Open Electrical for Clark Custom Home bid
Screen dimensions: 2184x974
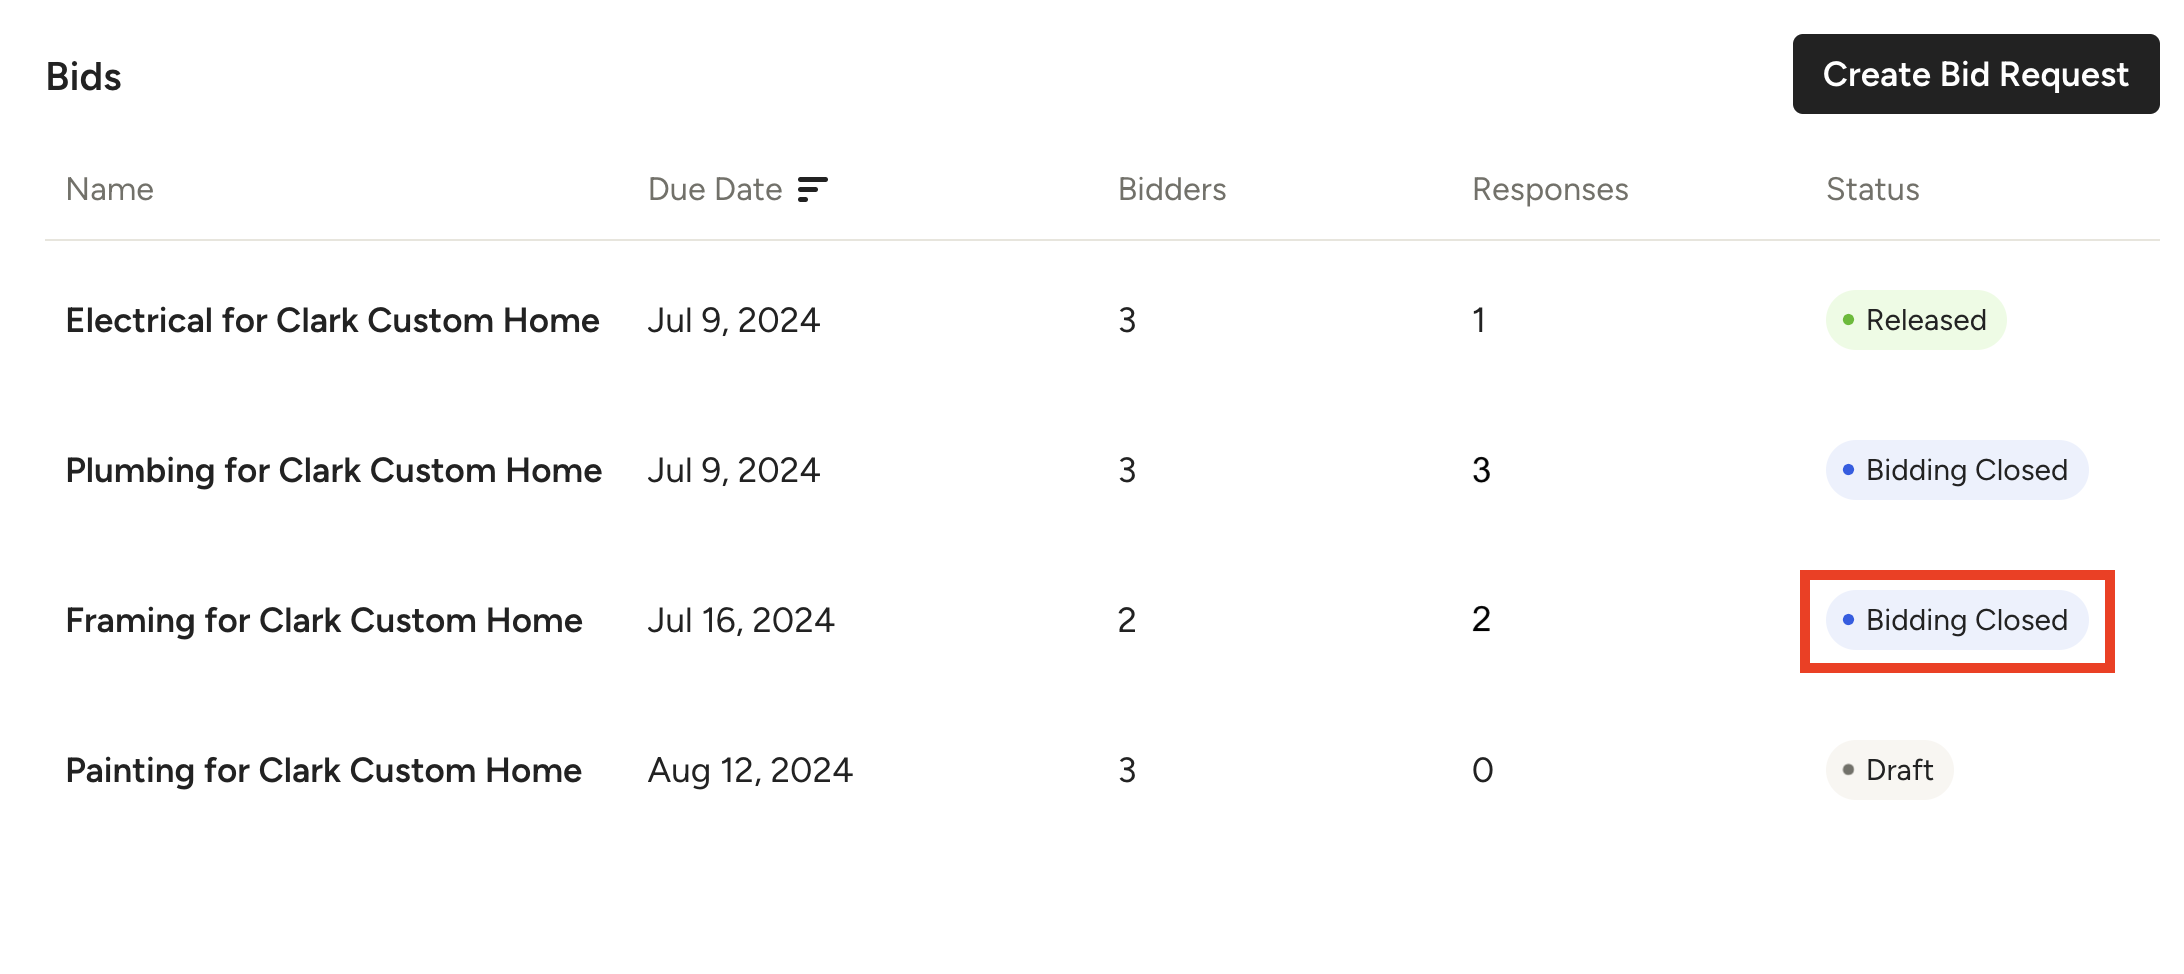point(332,320)
